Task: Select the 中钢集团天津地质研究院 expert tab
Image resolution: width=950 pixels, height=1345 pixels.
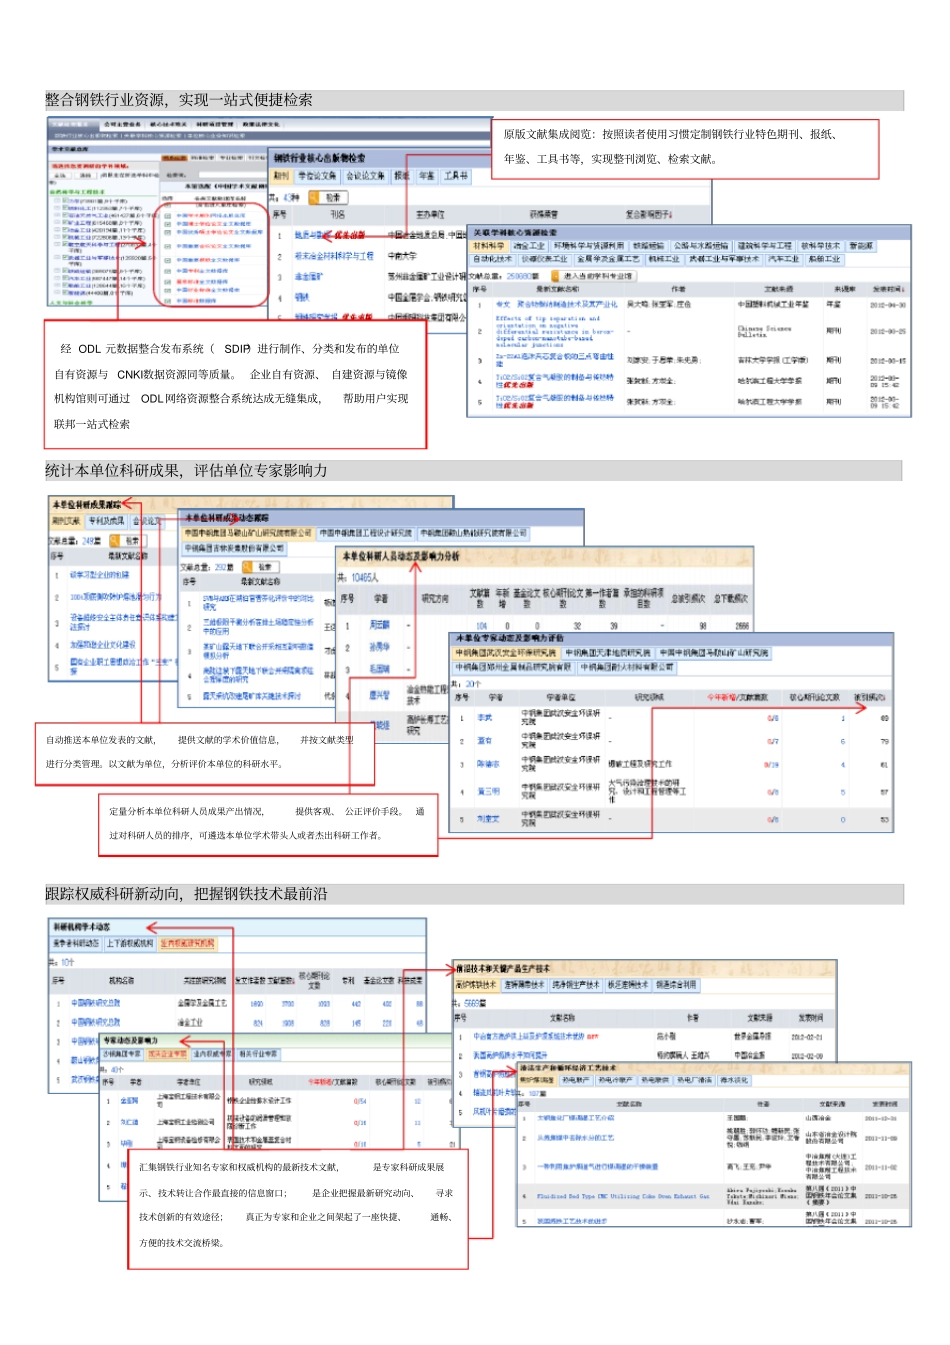Action: (x=608, y=653)
